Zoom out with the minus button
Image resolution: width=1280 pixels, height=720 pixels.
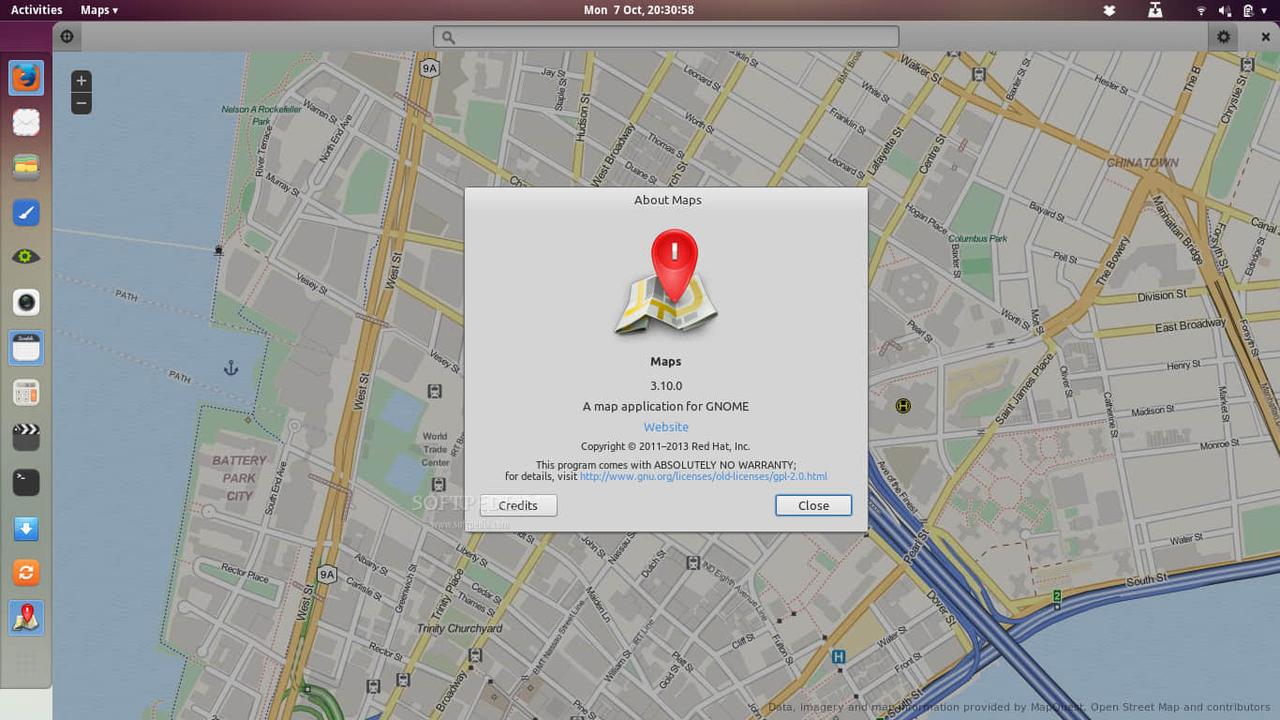point(81,103)
